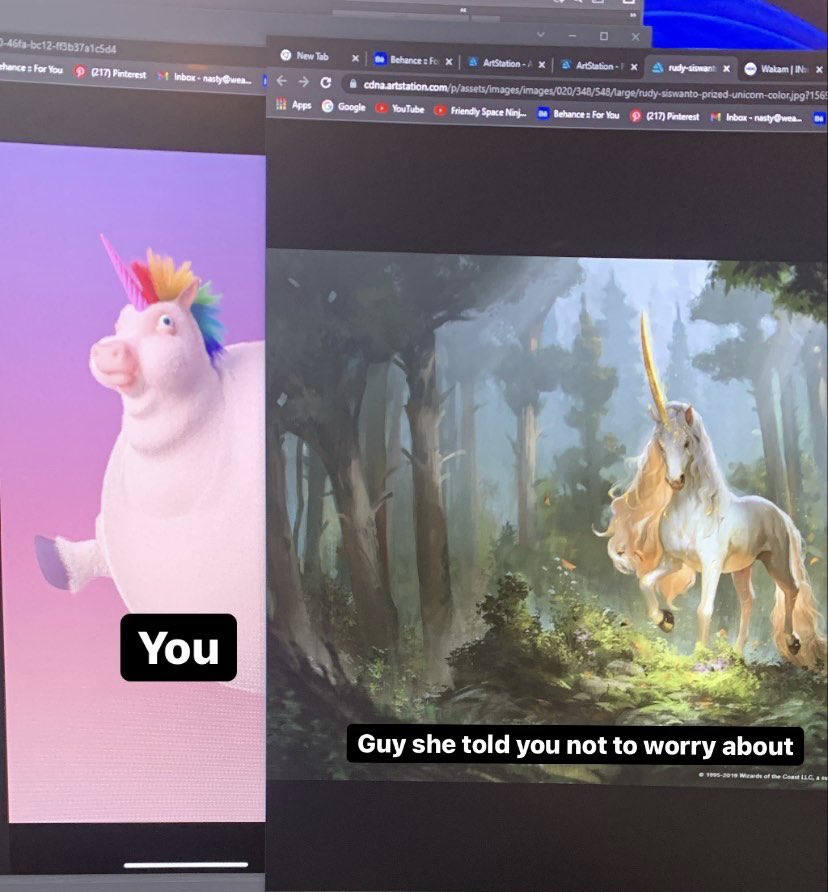Open the YouTube bookmark

pos(400,109)
